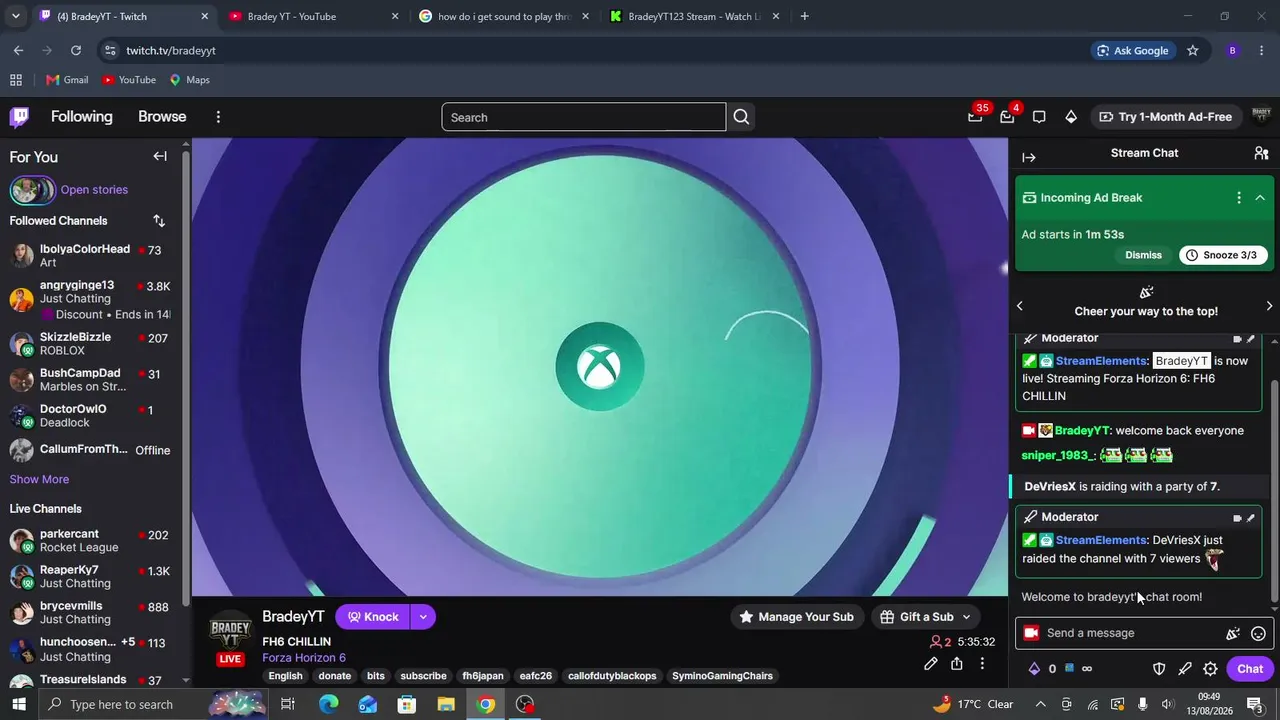Viewport: 1280px width, 720px height.
Task: Open the emote picker smiley
Action: point(1258,633)
